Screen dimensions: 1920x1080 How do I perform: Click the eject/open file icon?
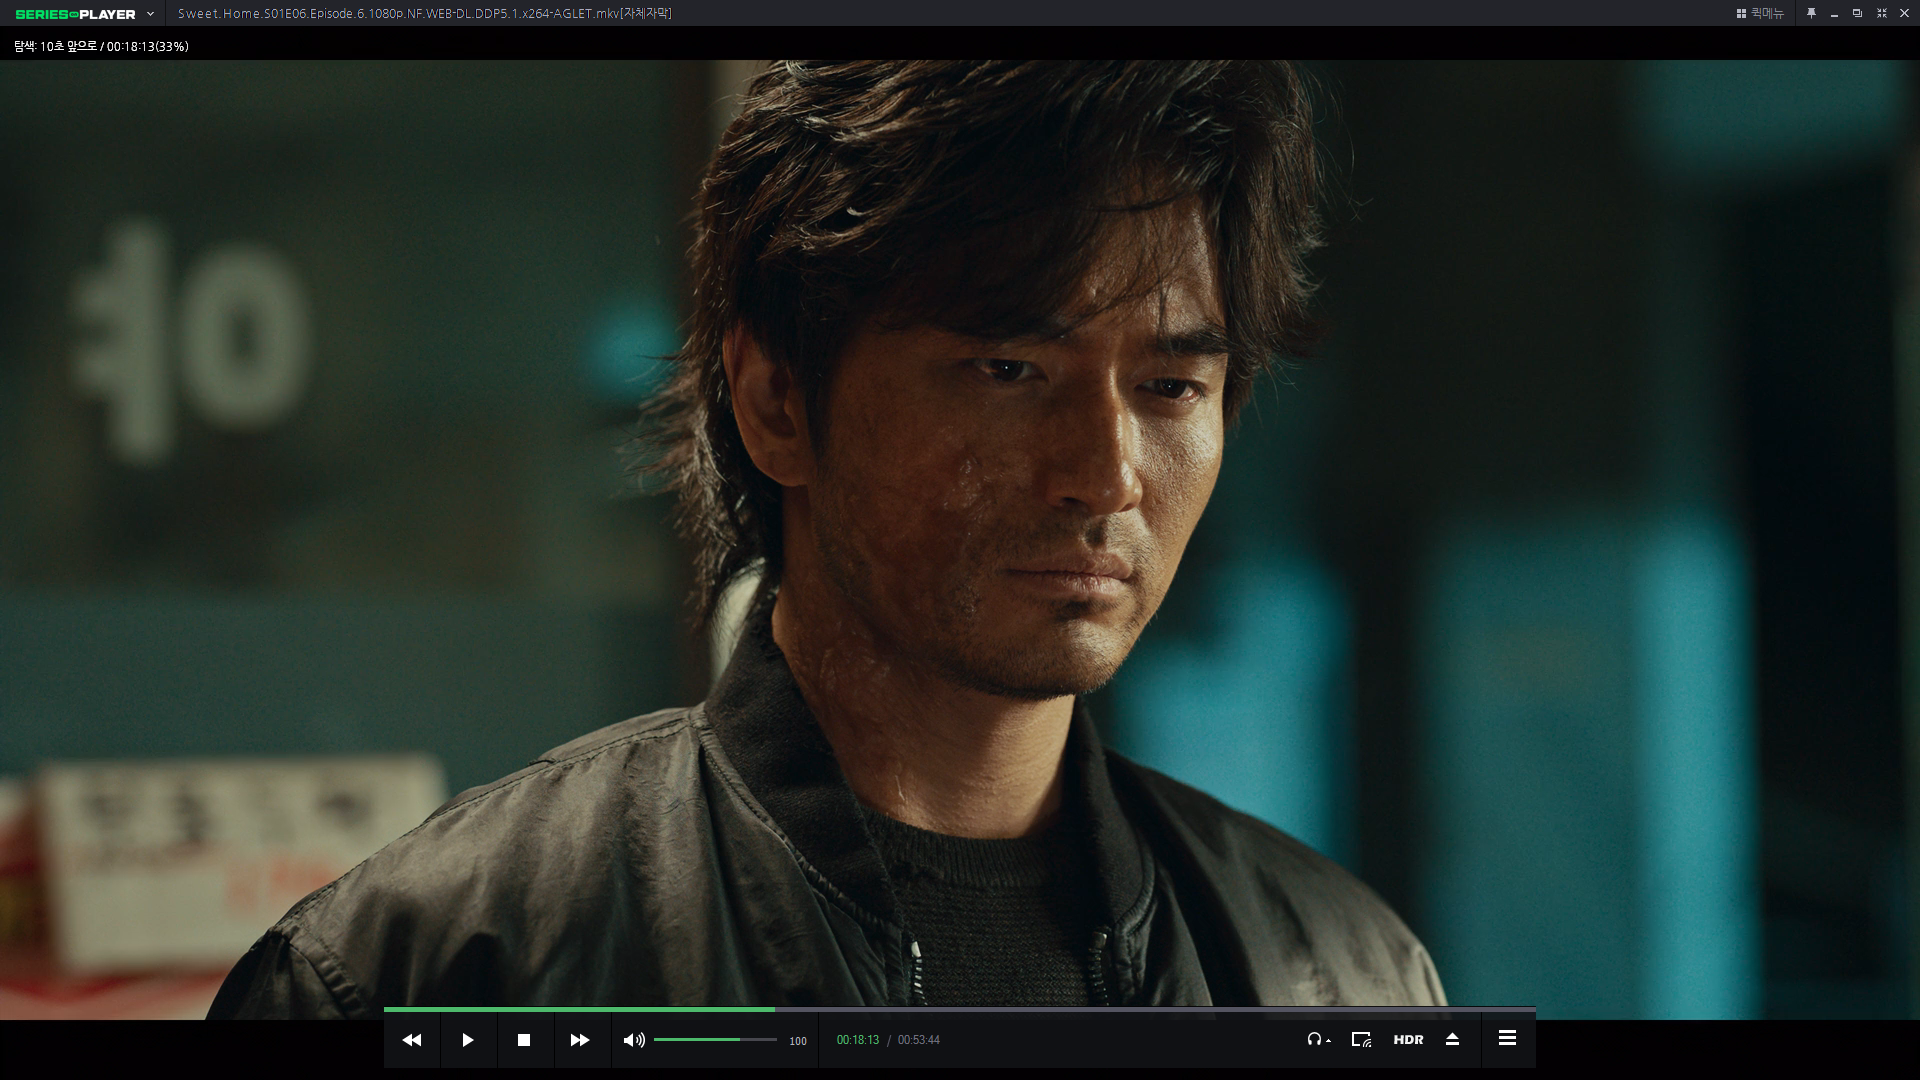coord(1452,1040)
